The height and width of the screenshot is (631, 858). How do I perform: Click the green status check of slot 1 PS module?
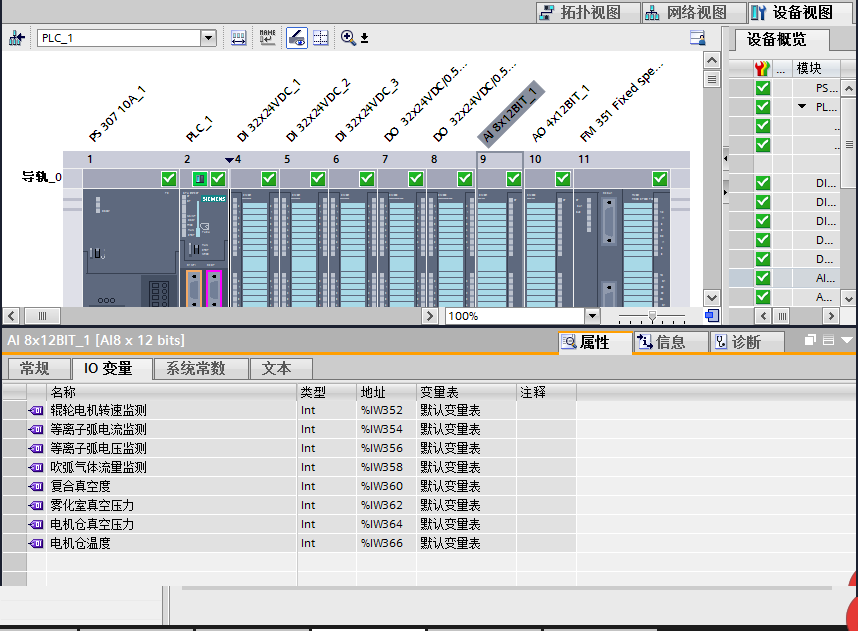169,178
